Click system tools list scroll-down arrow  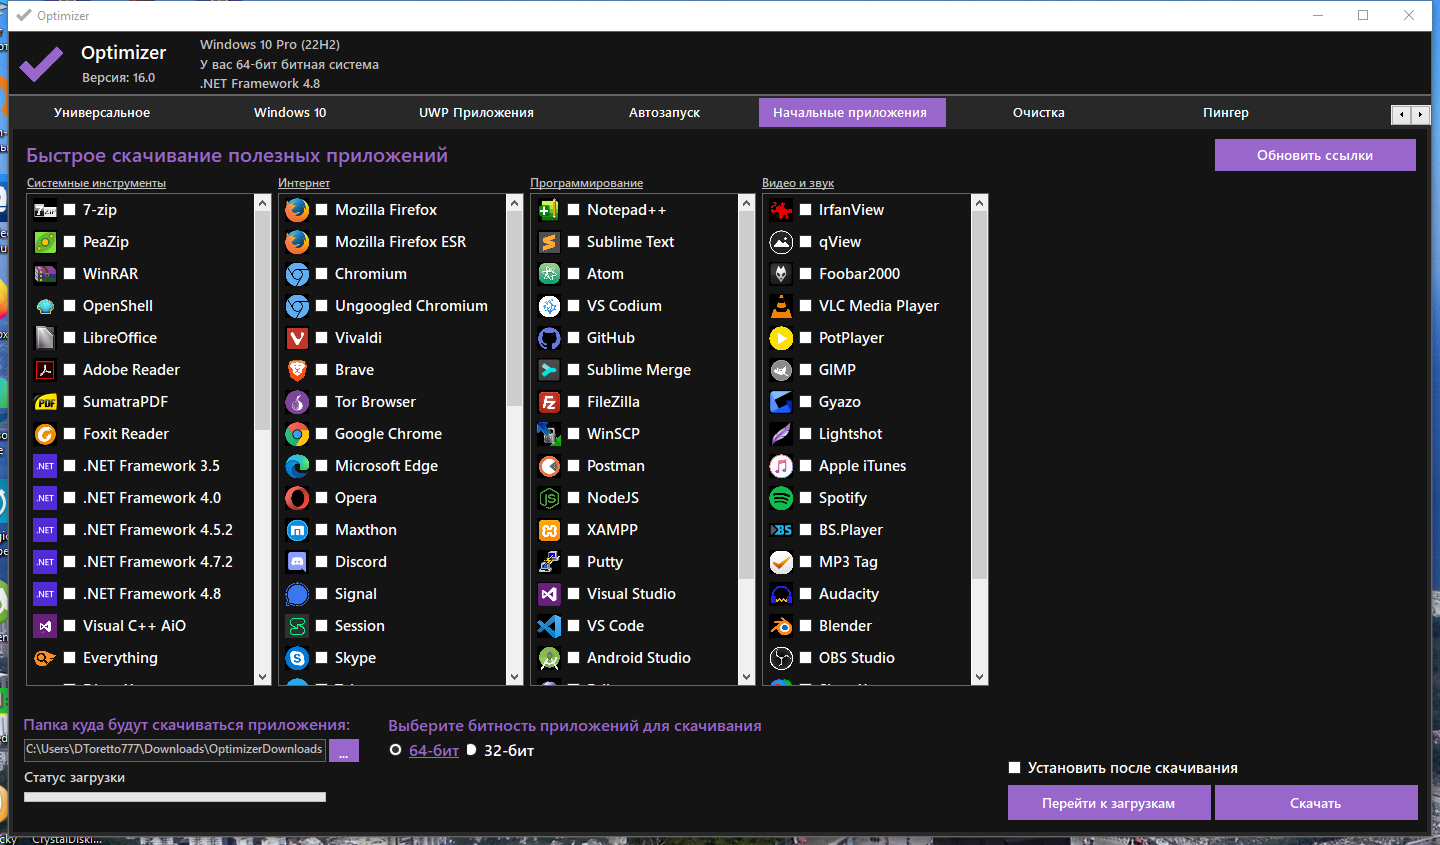[263, 677]
